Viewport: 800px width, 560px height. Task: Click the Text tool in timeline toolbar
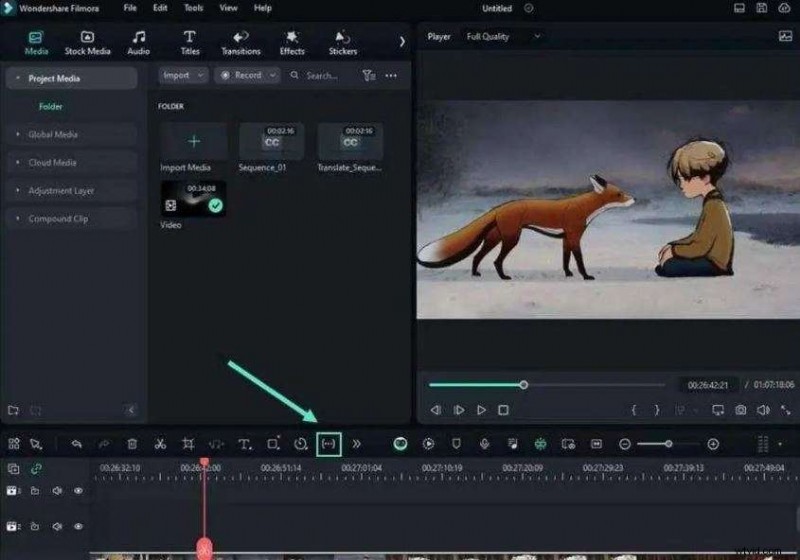tap(244, 443)
